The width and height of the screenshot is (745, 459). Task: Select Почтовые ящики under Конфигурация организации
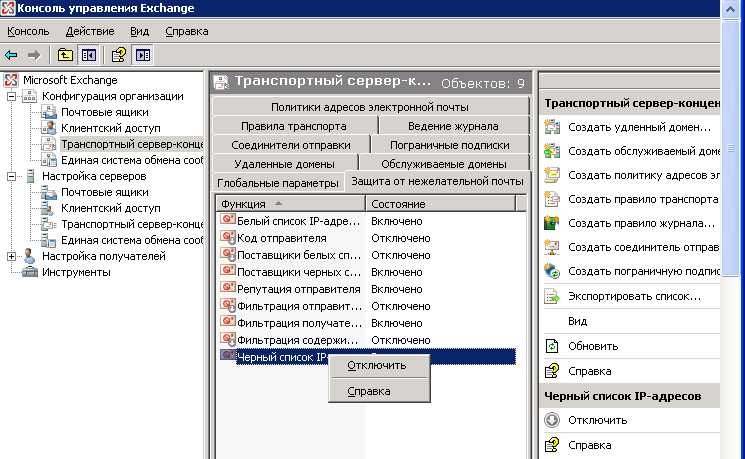click(105, 112)
